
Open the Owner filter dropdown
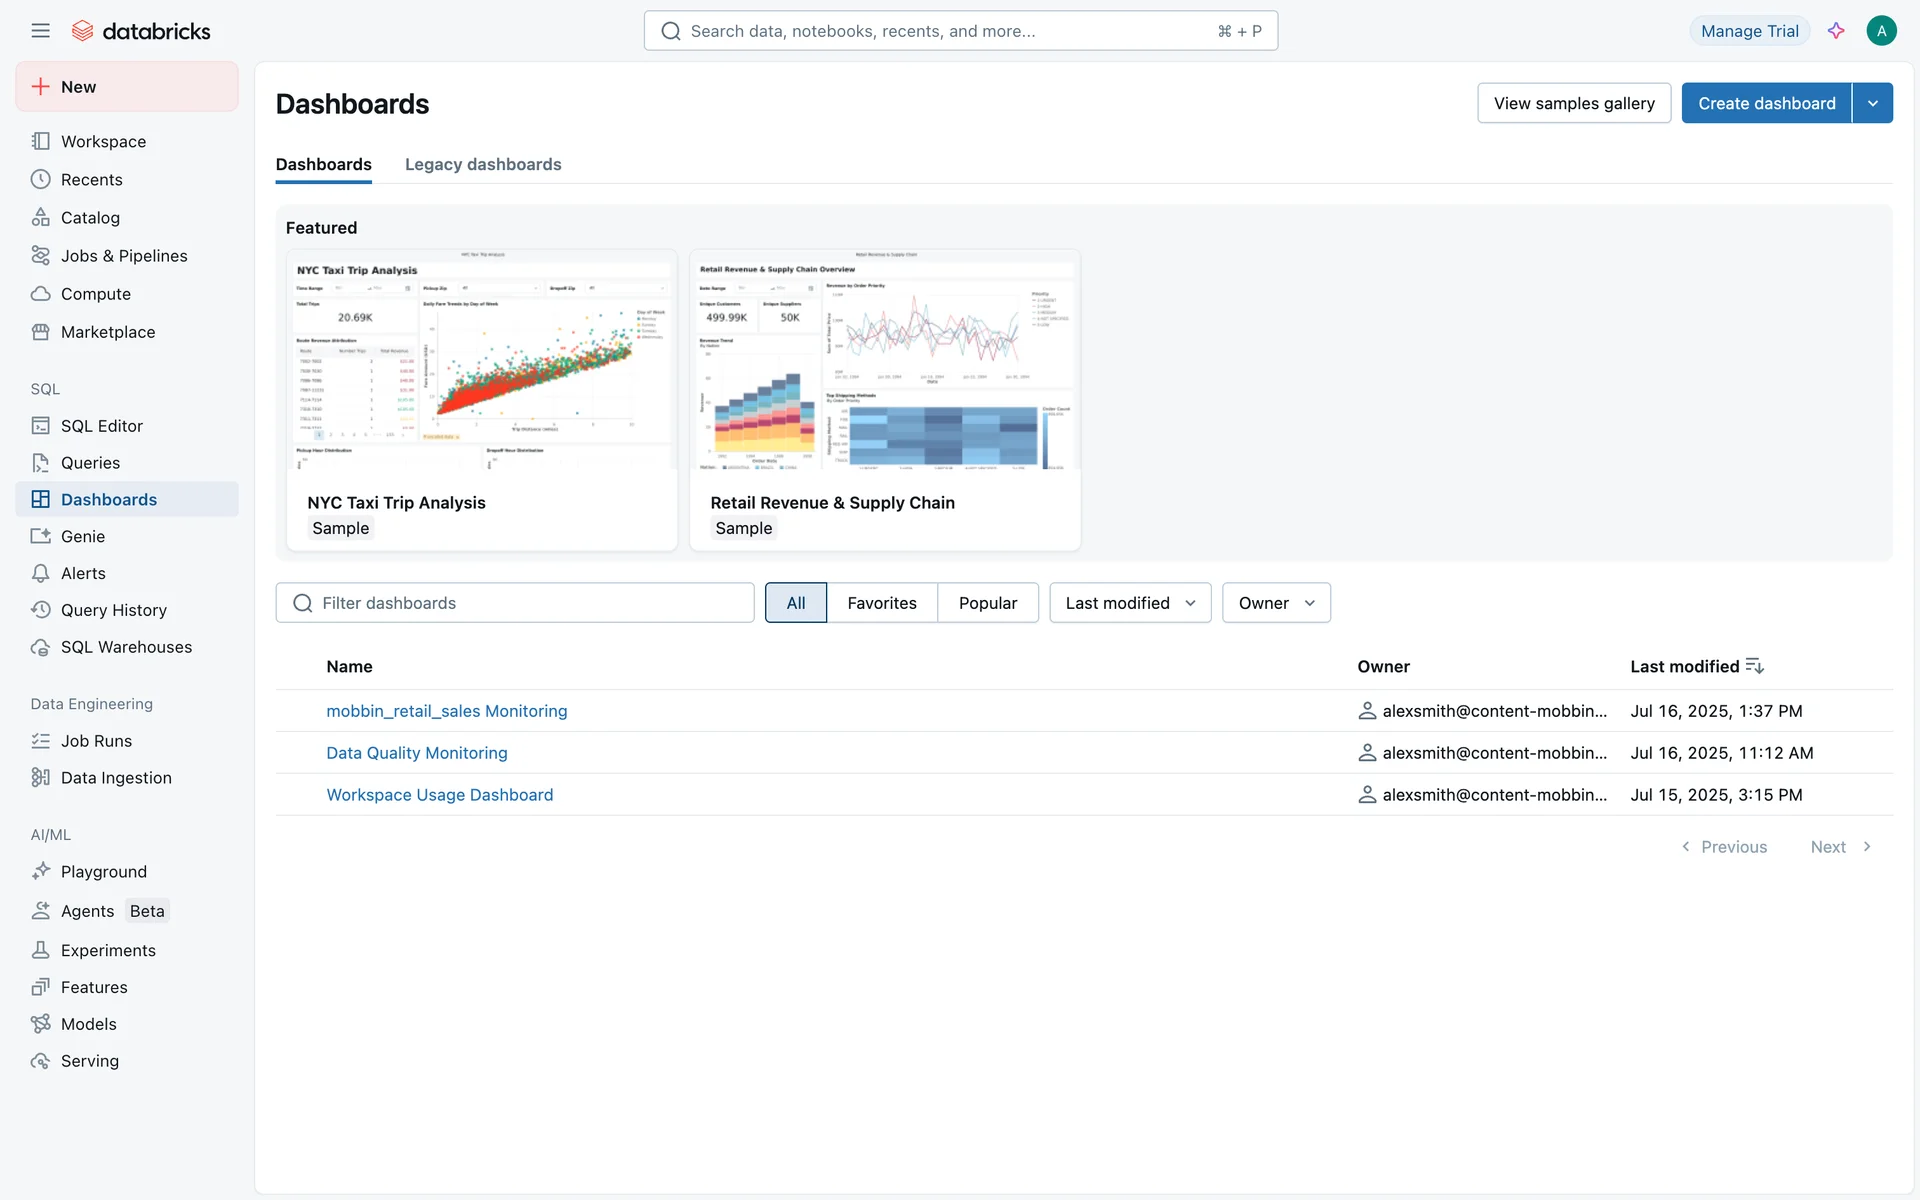point(1276,603)
